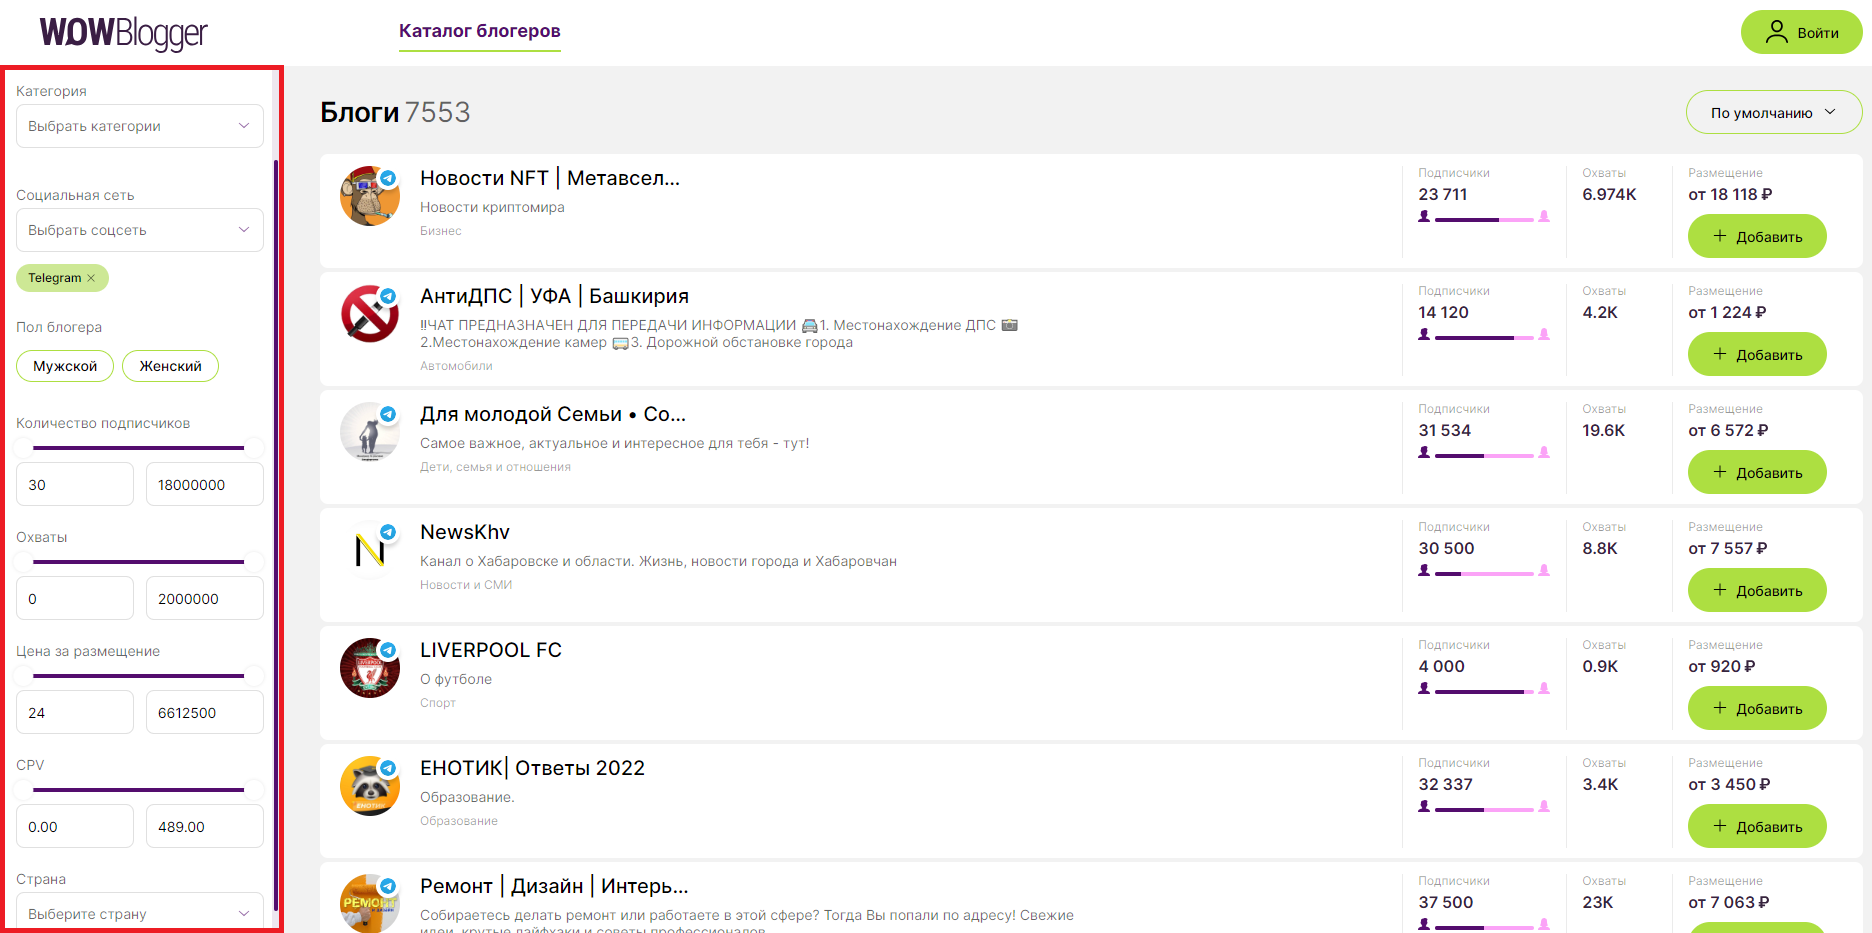This screenshot has width=1872, height=933.
Task: Toggle the Женский gender filter
Action: [170, 366]
